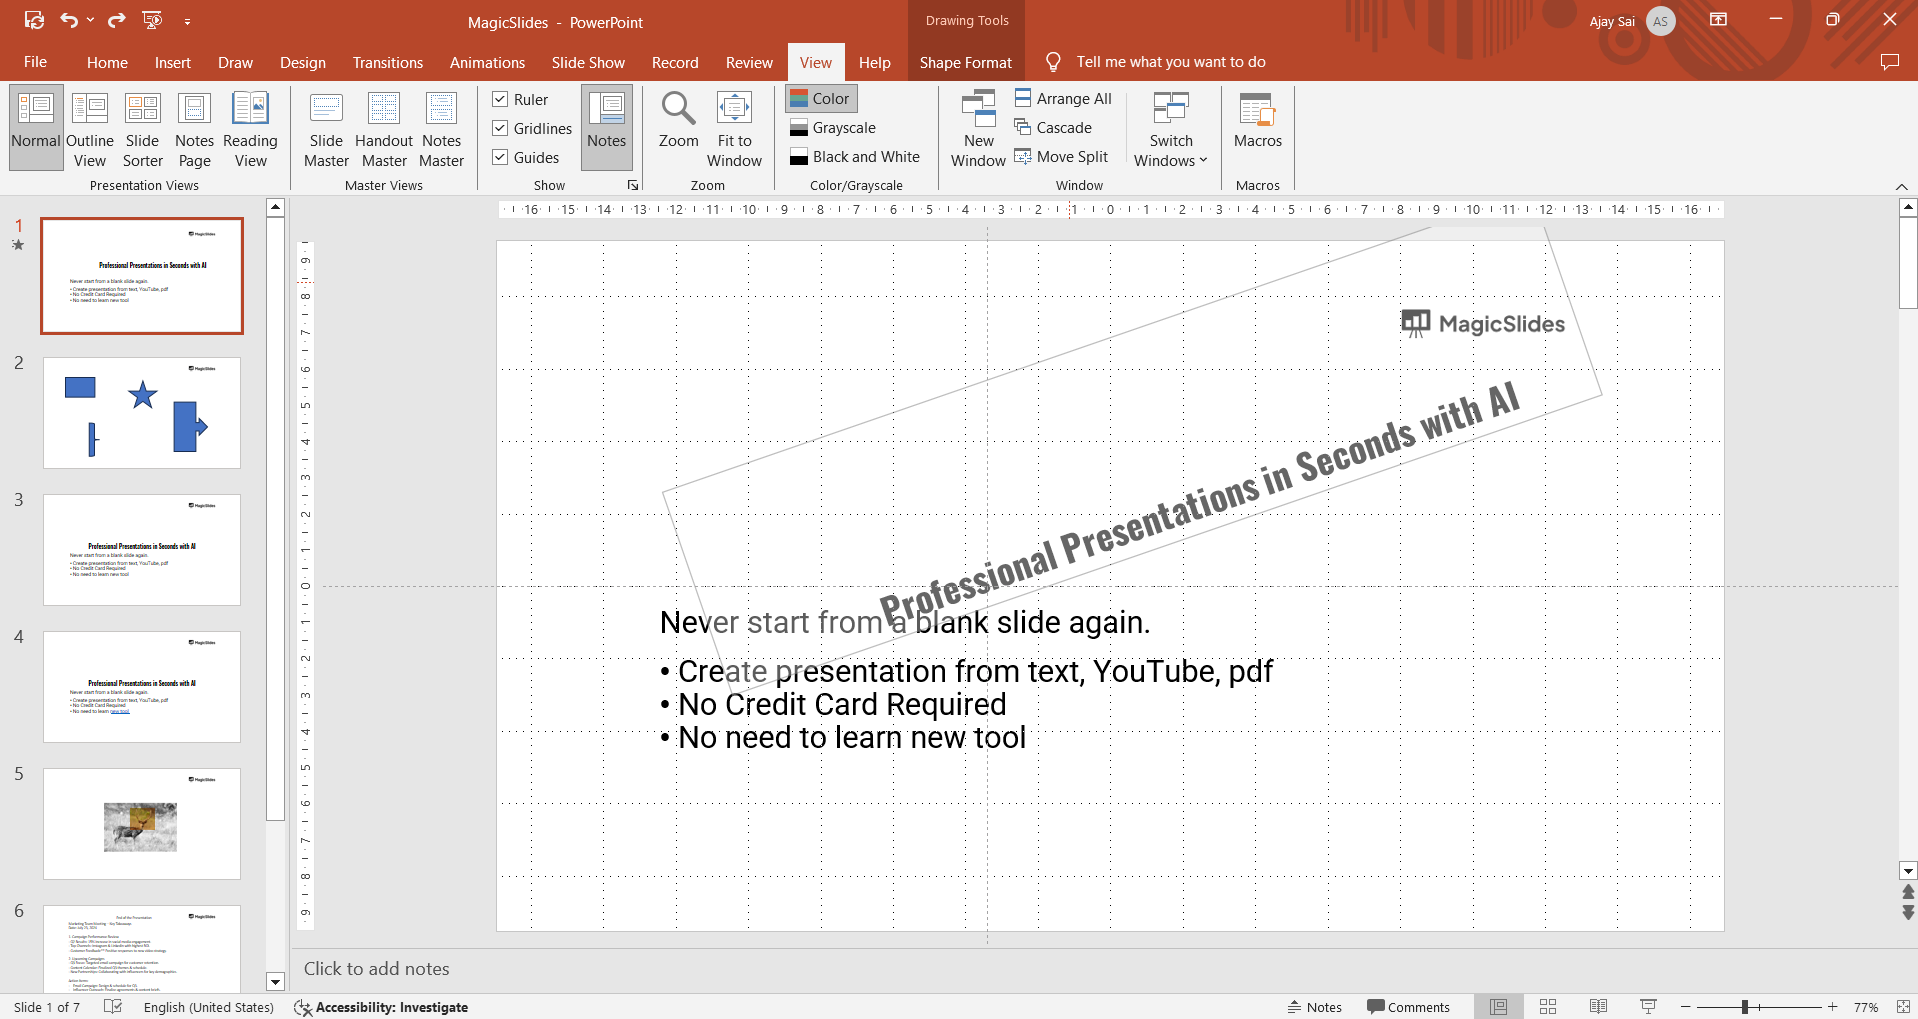
Task: Toggle the Guides checkbox
Action: click(501, 157)
